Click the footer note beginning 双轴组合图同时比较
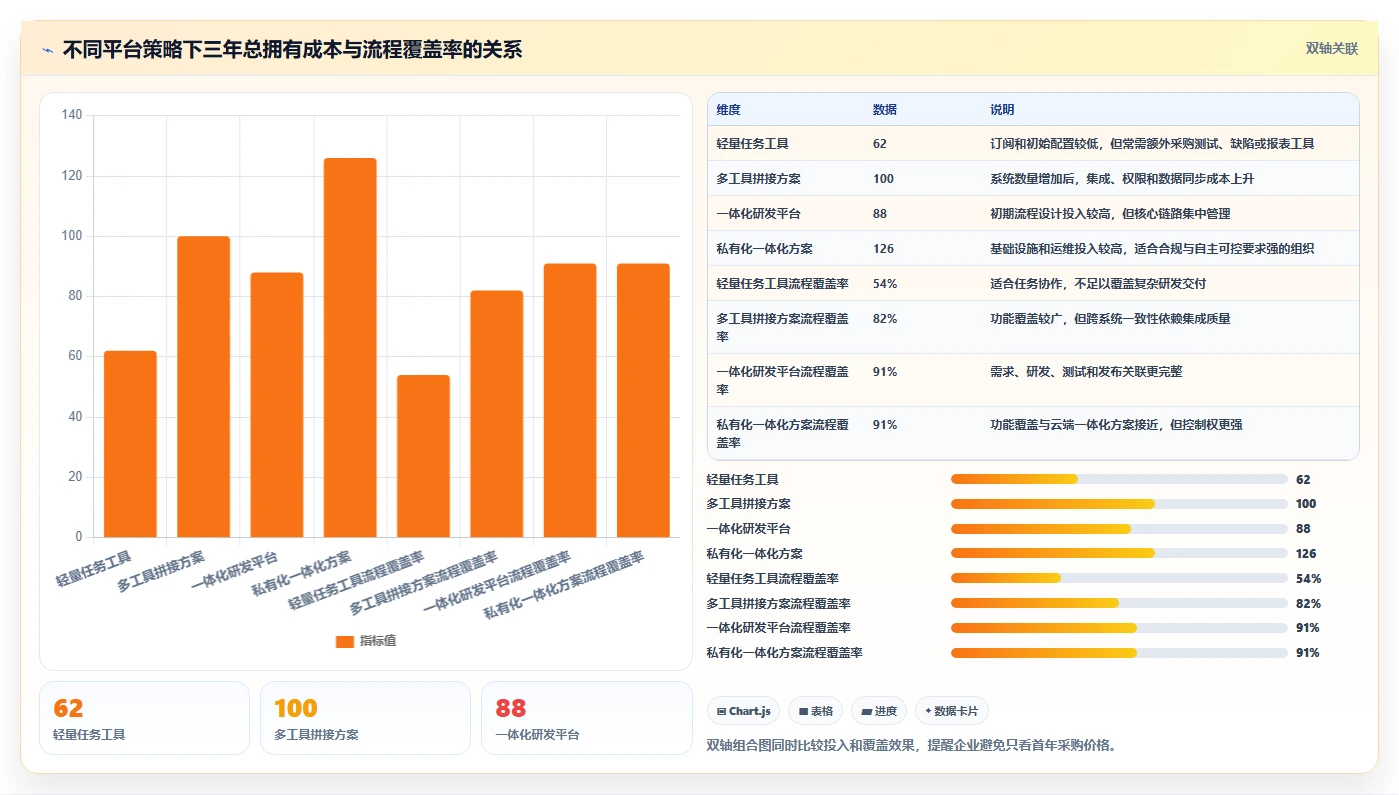Image resolution: width=1399 pixels, height=795 pixels. click(x=911, y=745)
